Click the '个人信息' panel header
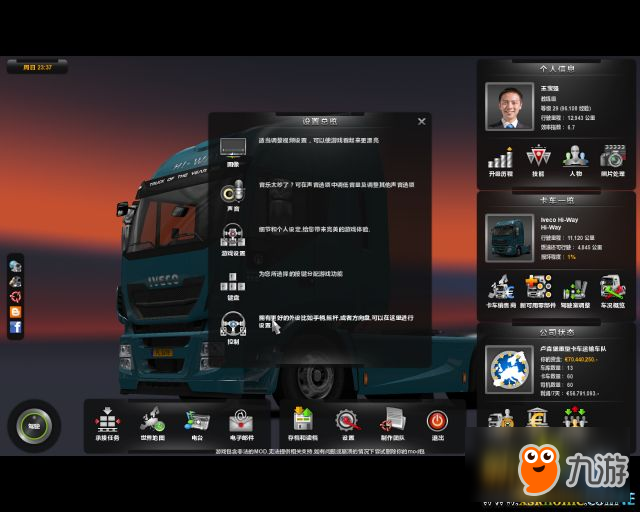The width and height of the screenshot is (640, 512). [557, 69]
